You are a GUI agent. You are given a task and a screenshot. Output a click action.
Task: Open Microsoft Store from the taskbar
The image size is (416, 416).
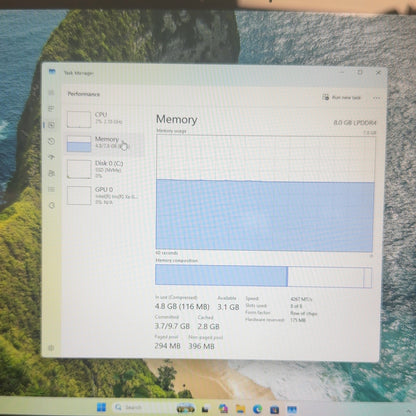click(274, 409)
